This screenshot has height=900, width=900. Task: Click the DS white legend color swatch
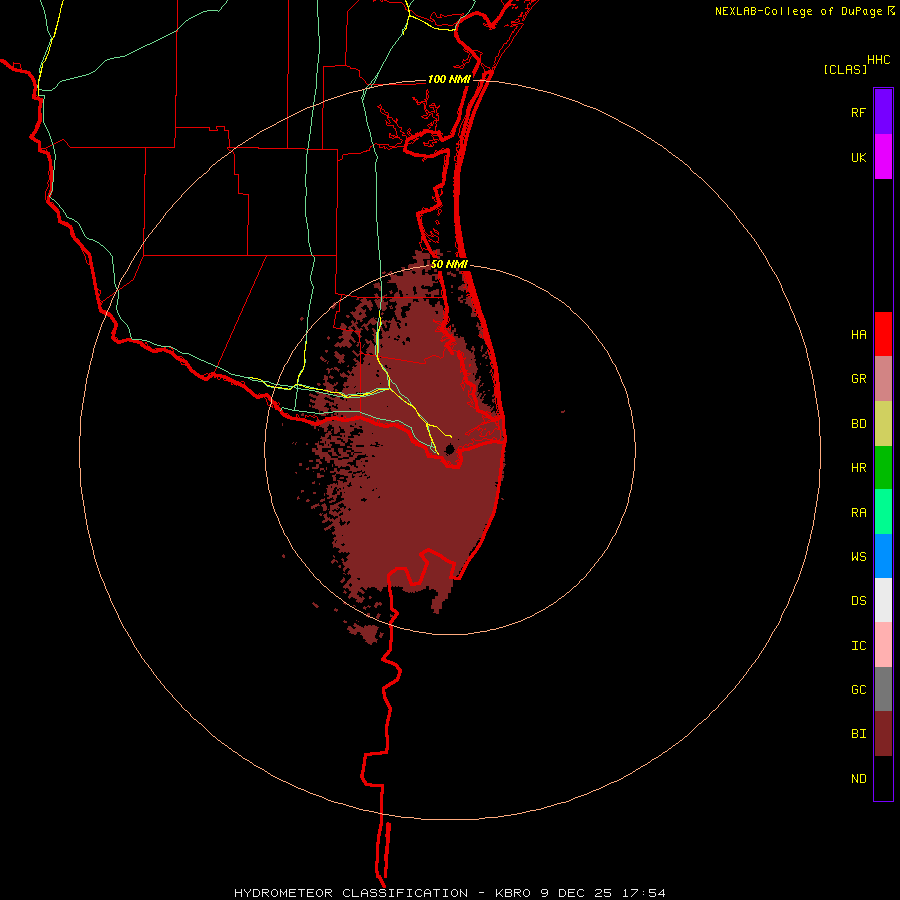[883, 600]
